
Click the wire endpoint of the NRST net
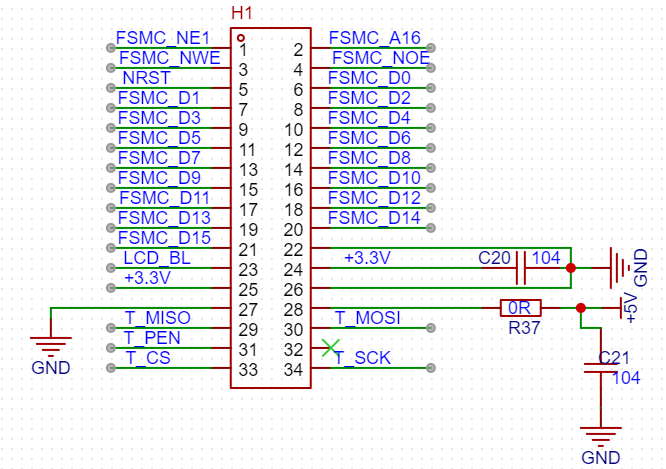111,88
